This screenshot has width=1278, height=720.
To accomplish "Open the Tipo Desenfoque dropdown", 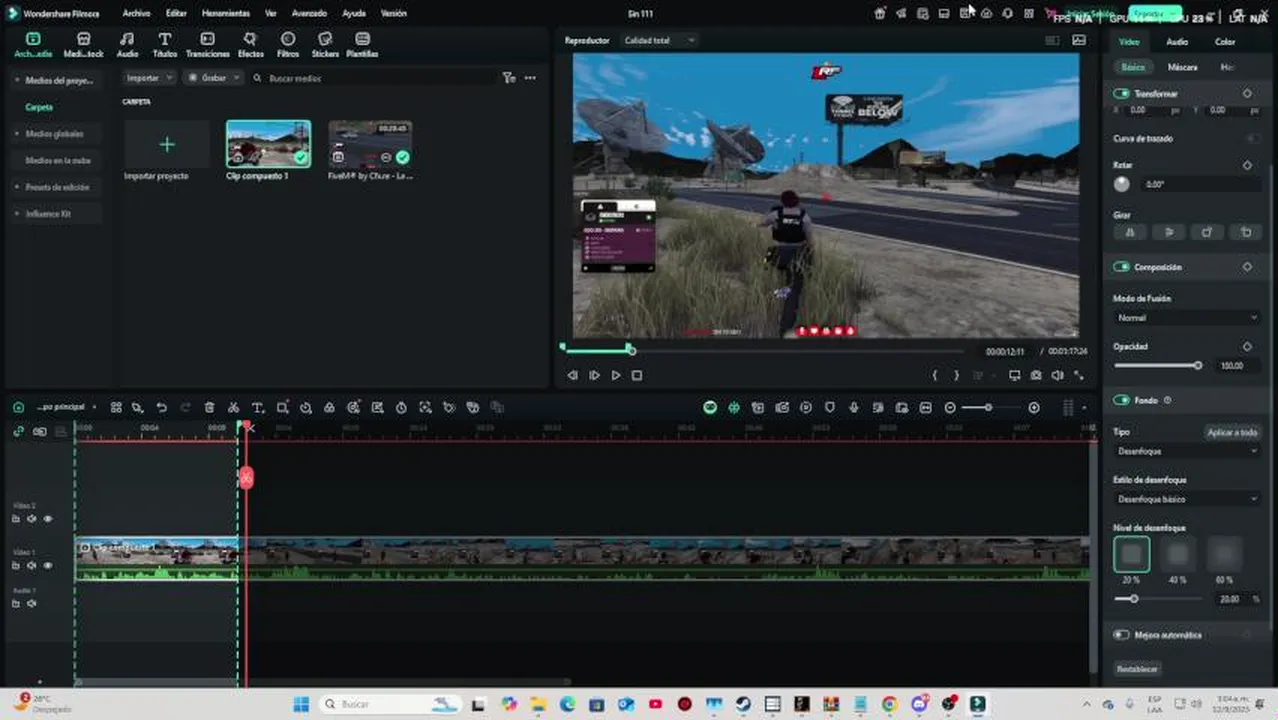I will [x=1186, y=451].
